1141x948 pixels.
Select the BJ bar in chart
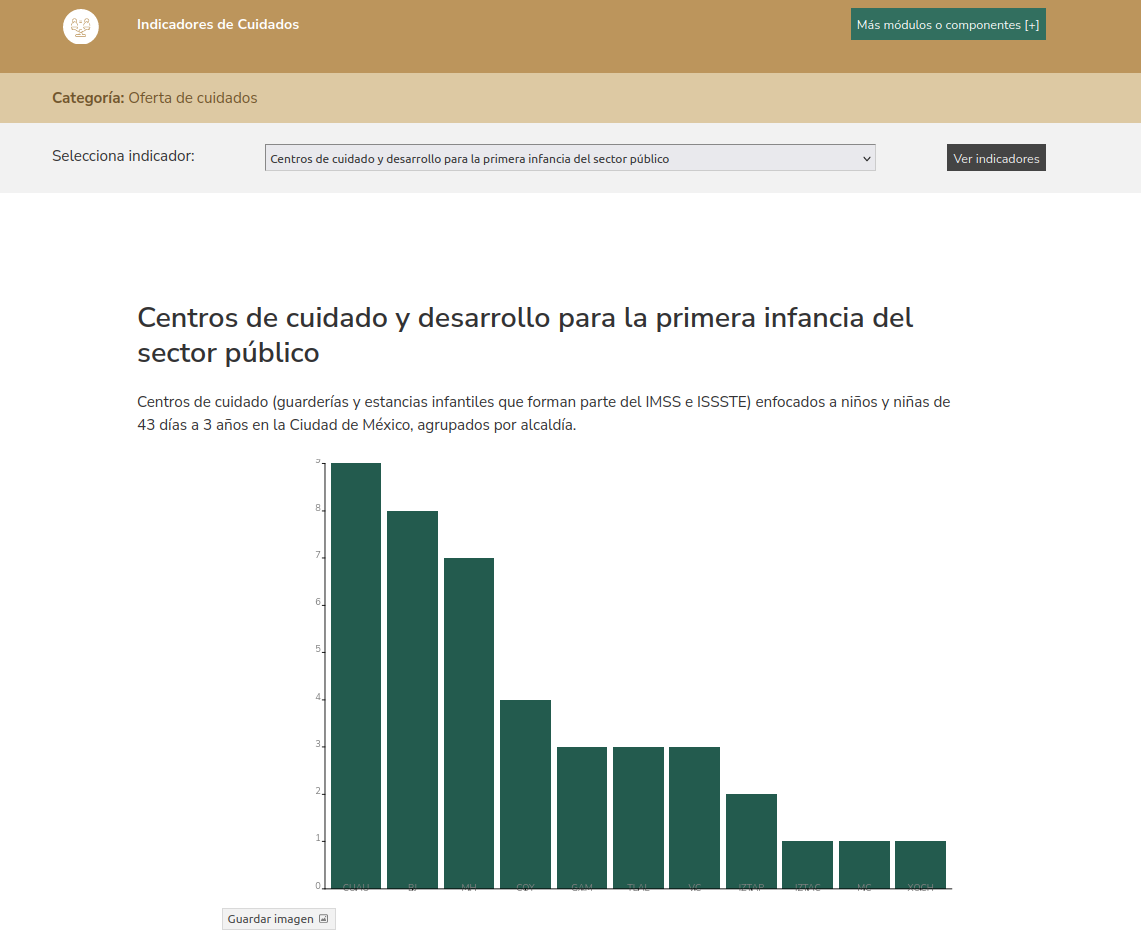(x=412, y=699)
